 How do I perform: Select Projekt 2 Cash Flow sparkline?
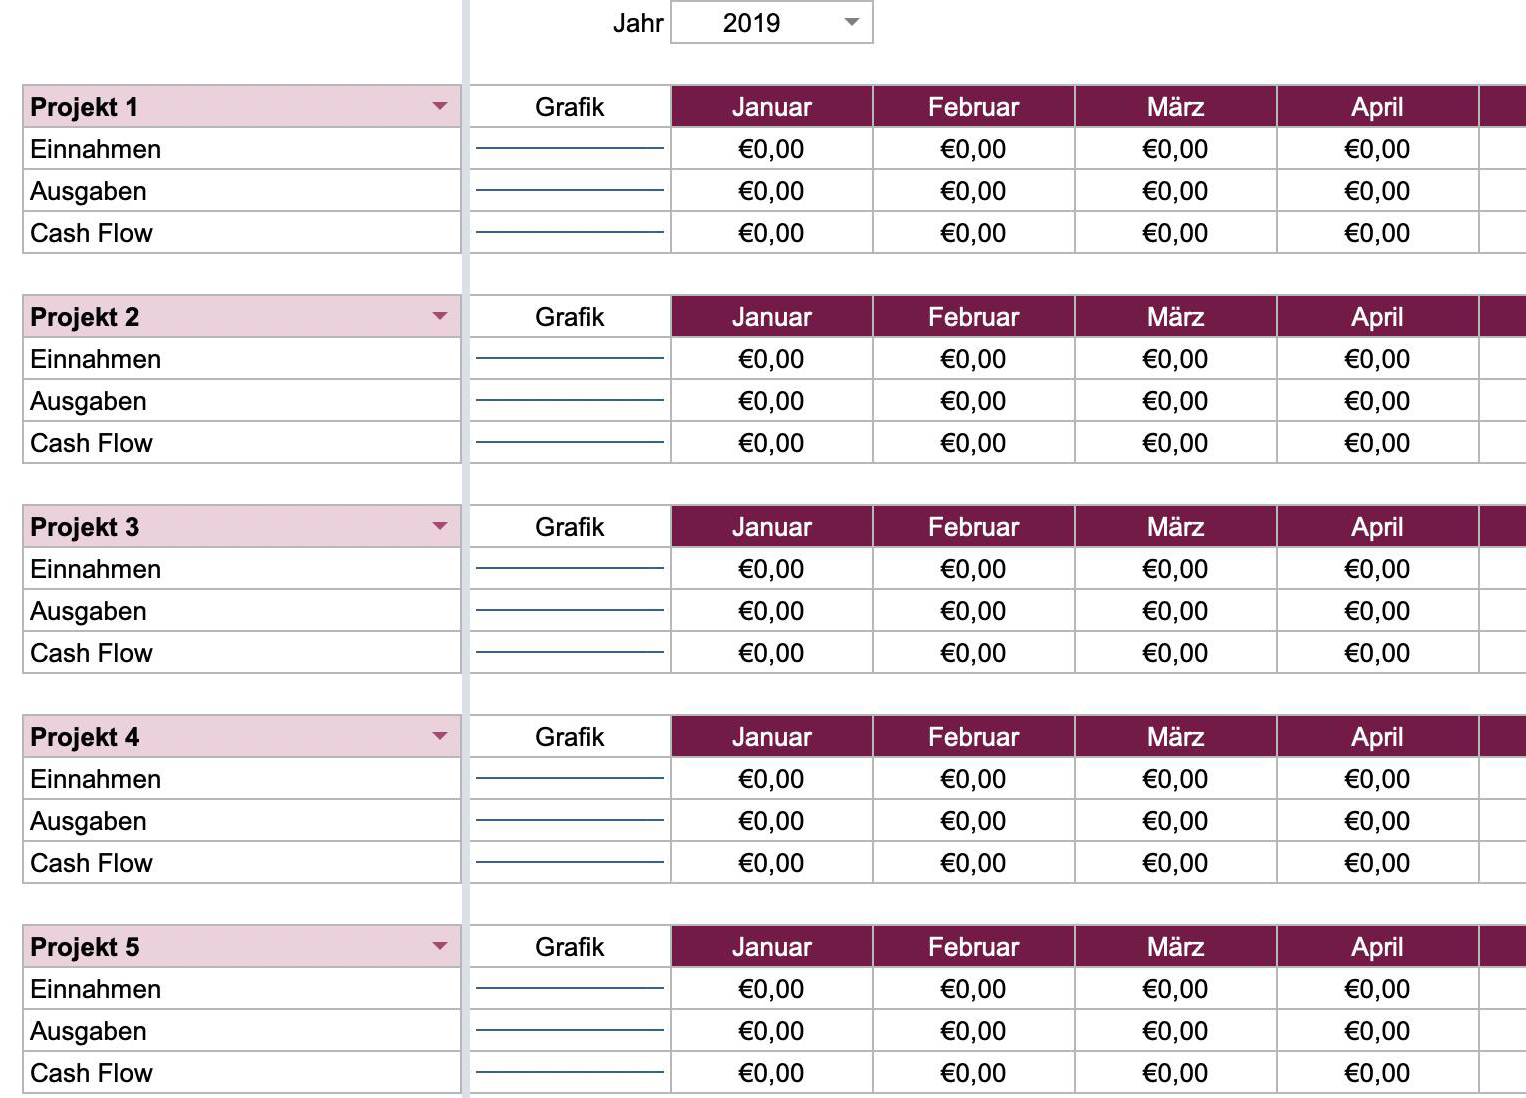(x=570, y=442)
